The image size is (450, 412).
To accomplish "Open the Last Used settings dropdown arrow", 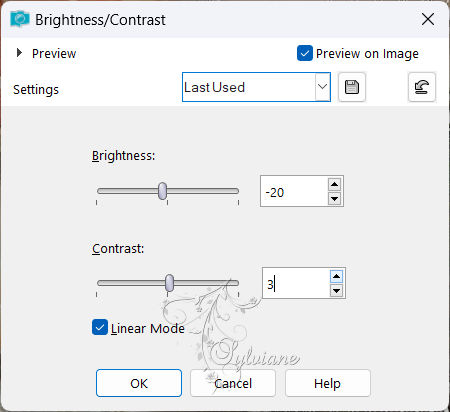I will tap(322, 87).
